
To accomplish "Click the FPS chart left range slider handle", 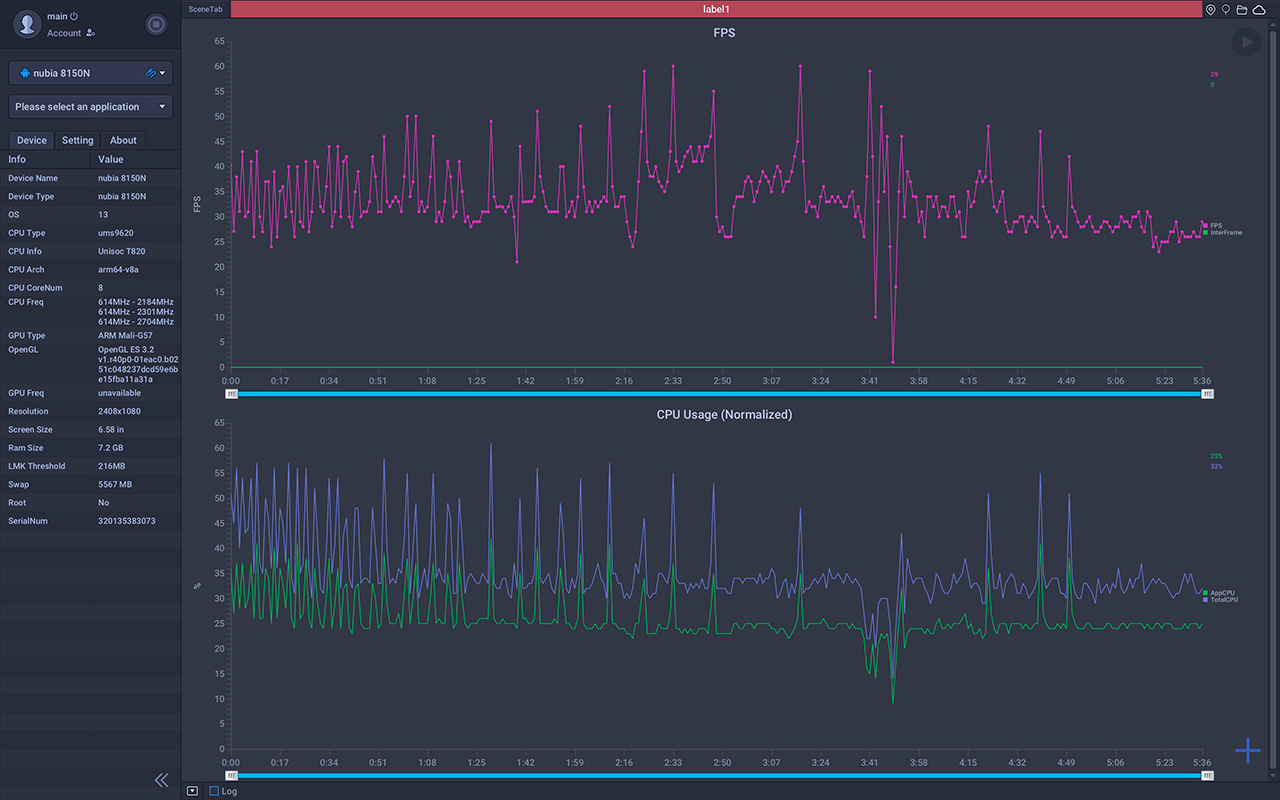I will pos(232,394).
